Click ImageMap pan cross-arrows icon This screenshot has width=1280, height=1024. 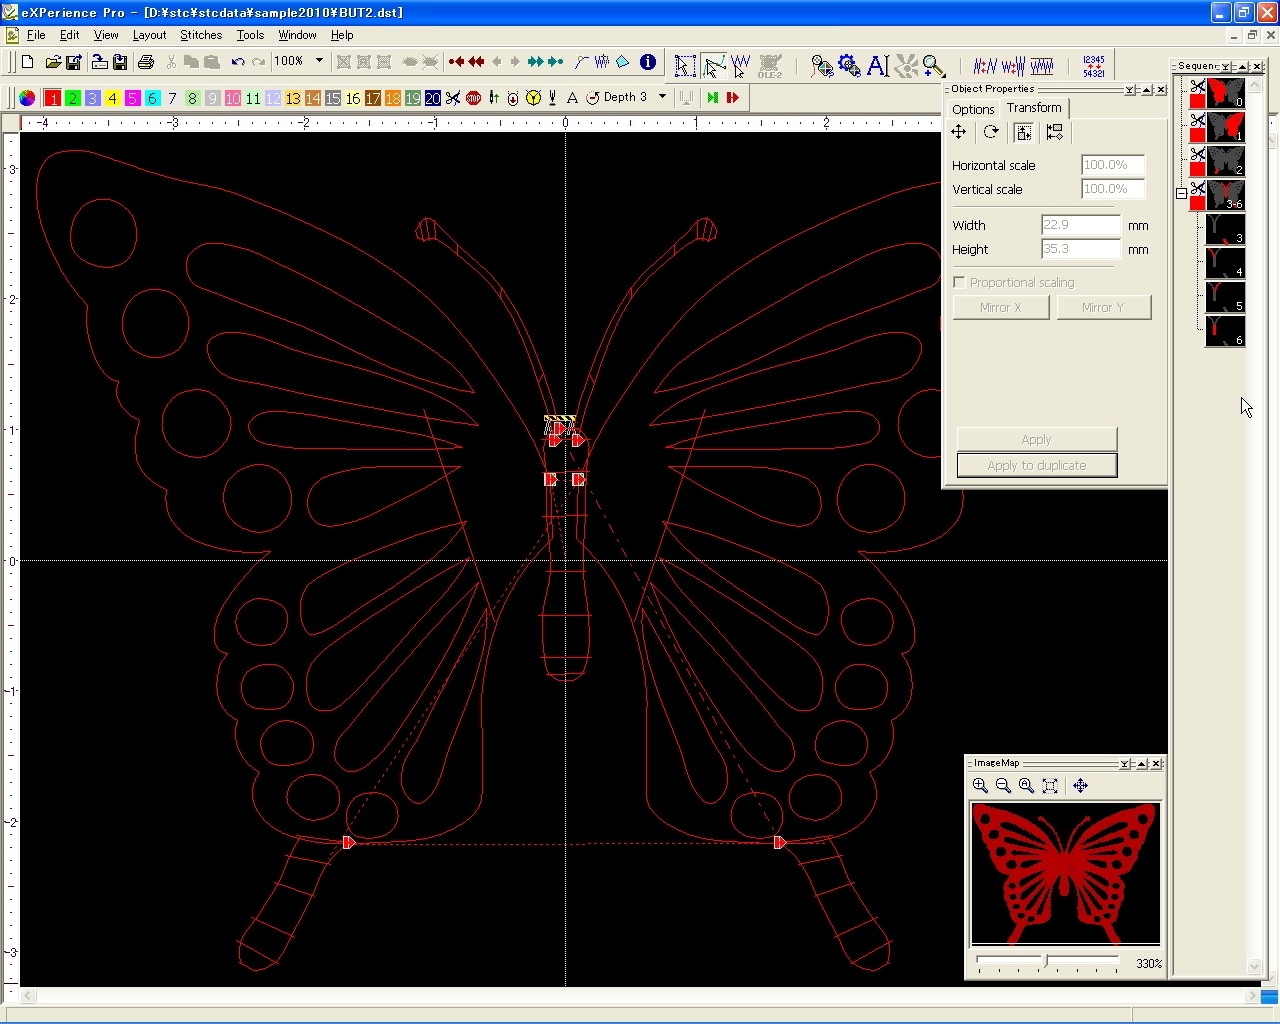1081,786
